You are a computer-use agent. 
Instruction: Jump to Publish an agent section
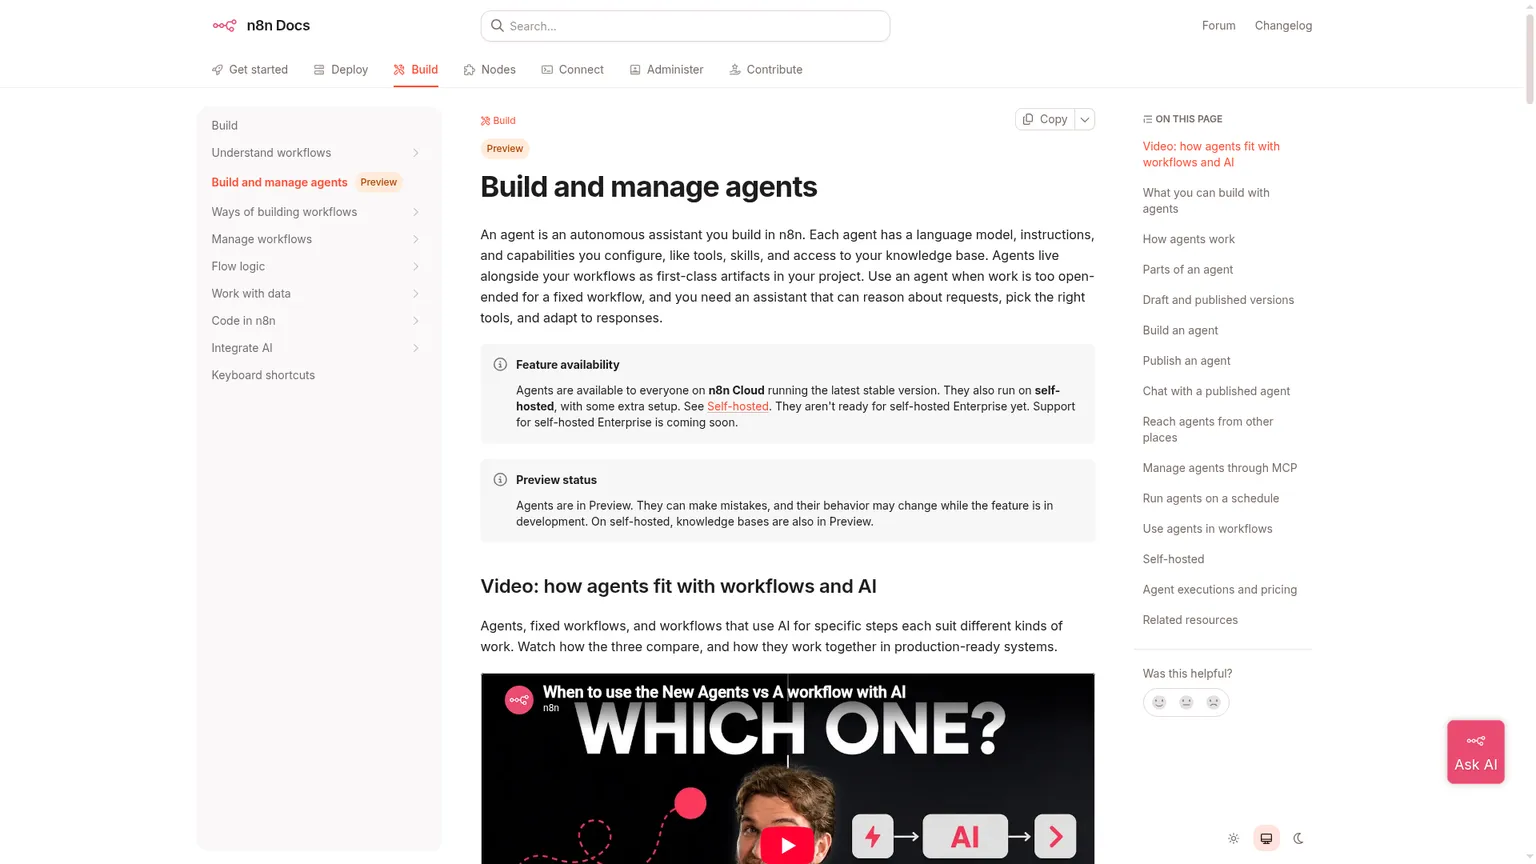[x=1186, y=361]
